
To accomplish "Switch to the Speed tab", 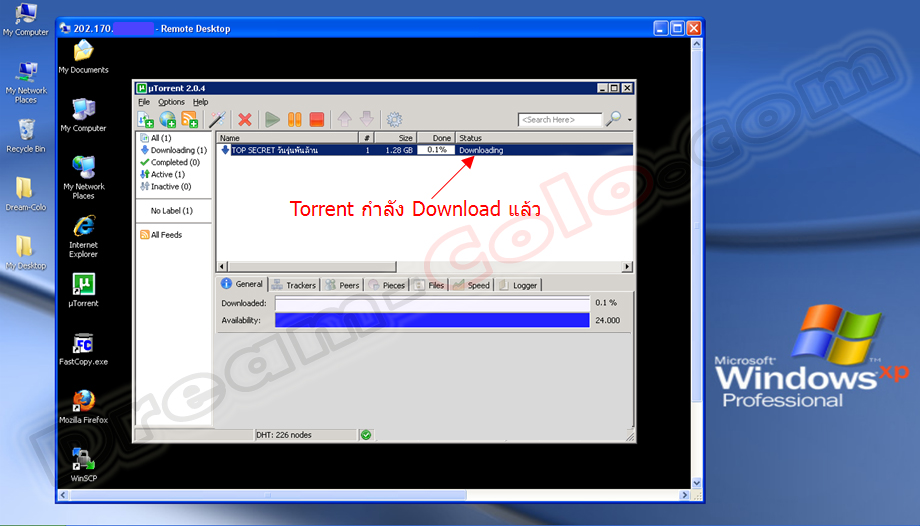I will [471, 285].
